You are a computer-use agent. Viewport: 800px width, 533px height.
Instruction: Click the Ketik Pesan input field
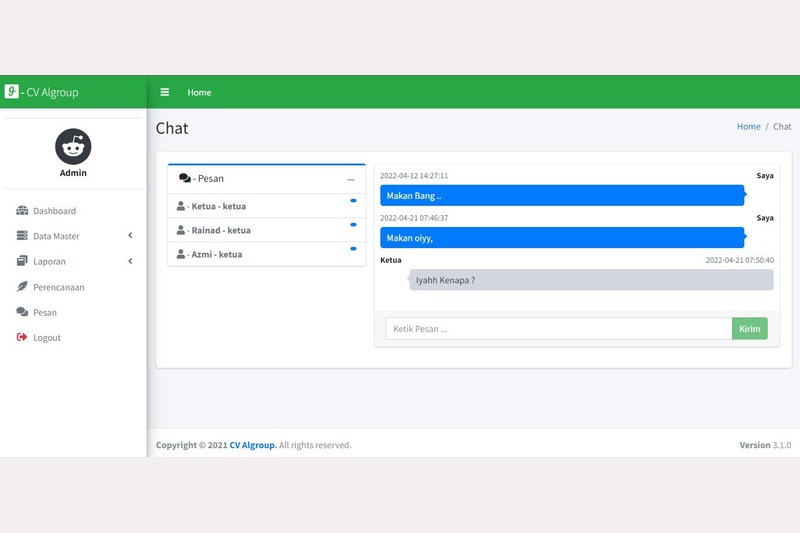point(558,329)
